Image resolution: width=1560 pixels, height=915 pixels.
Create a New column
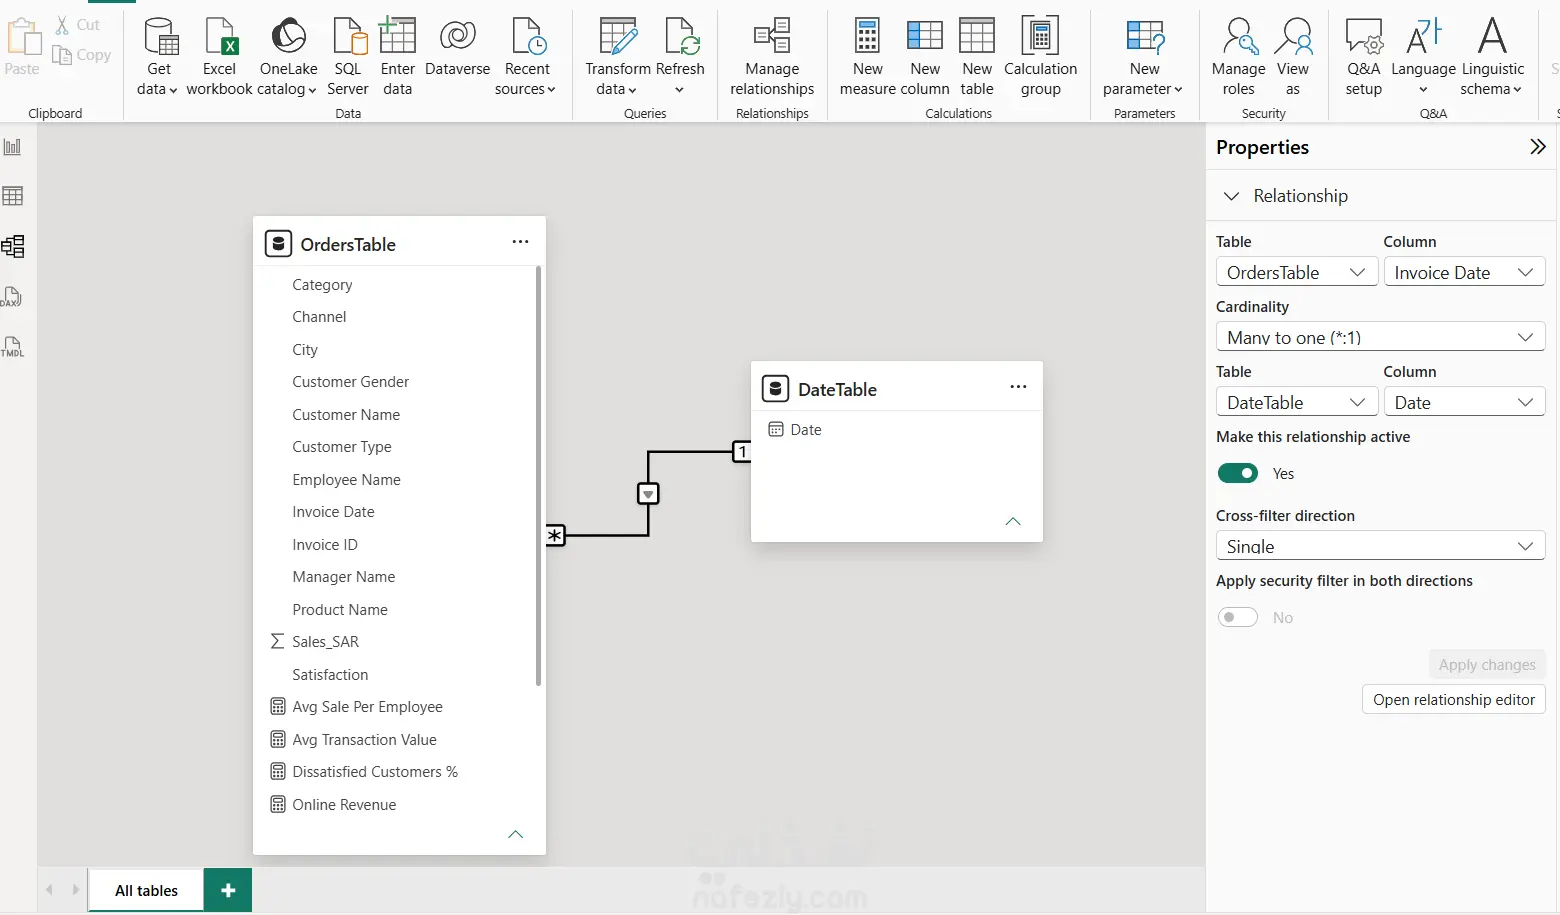925,57
